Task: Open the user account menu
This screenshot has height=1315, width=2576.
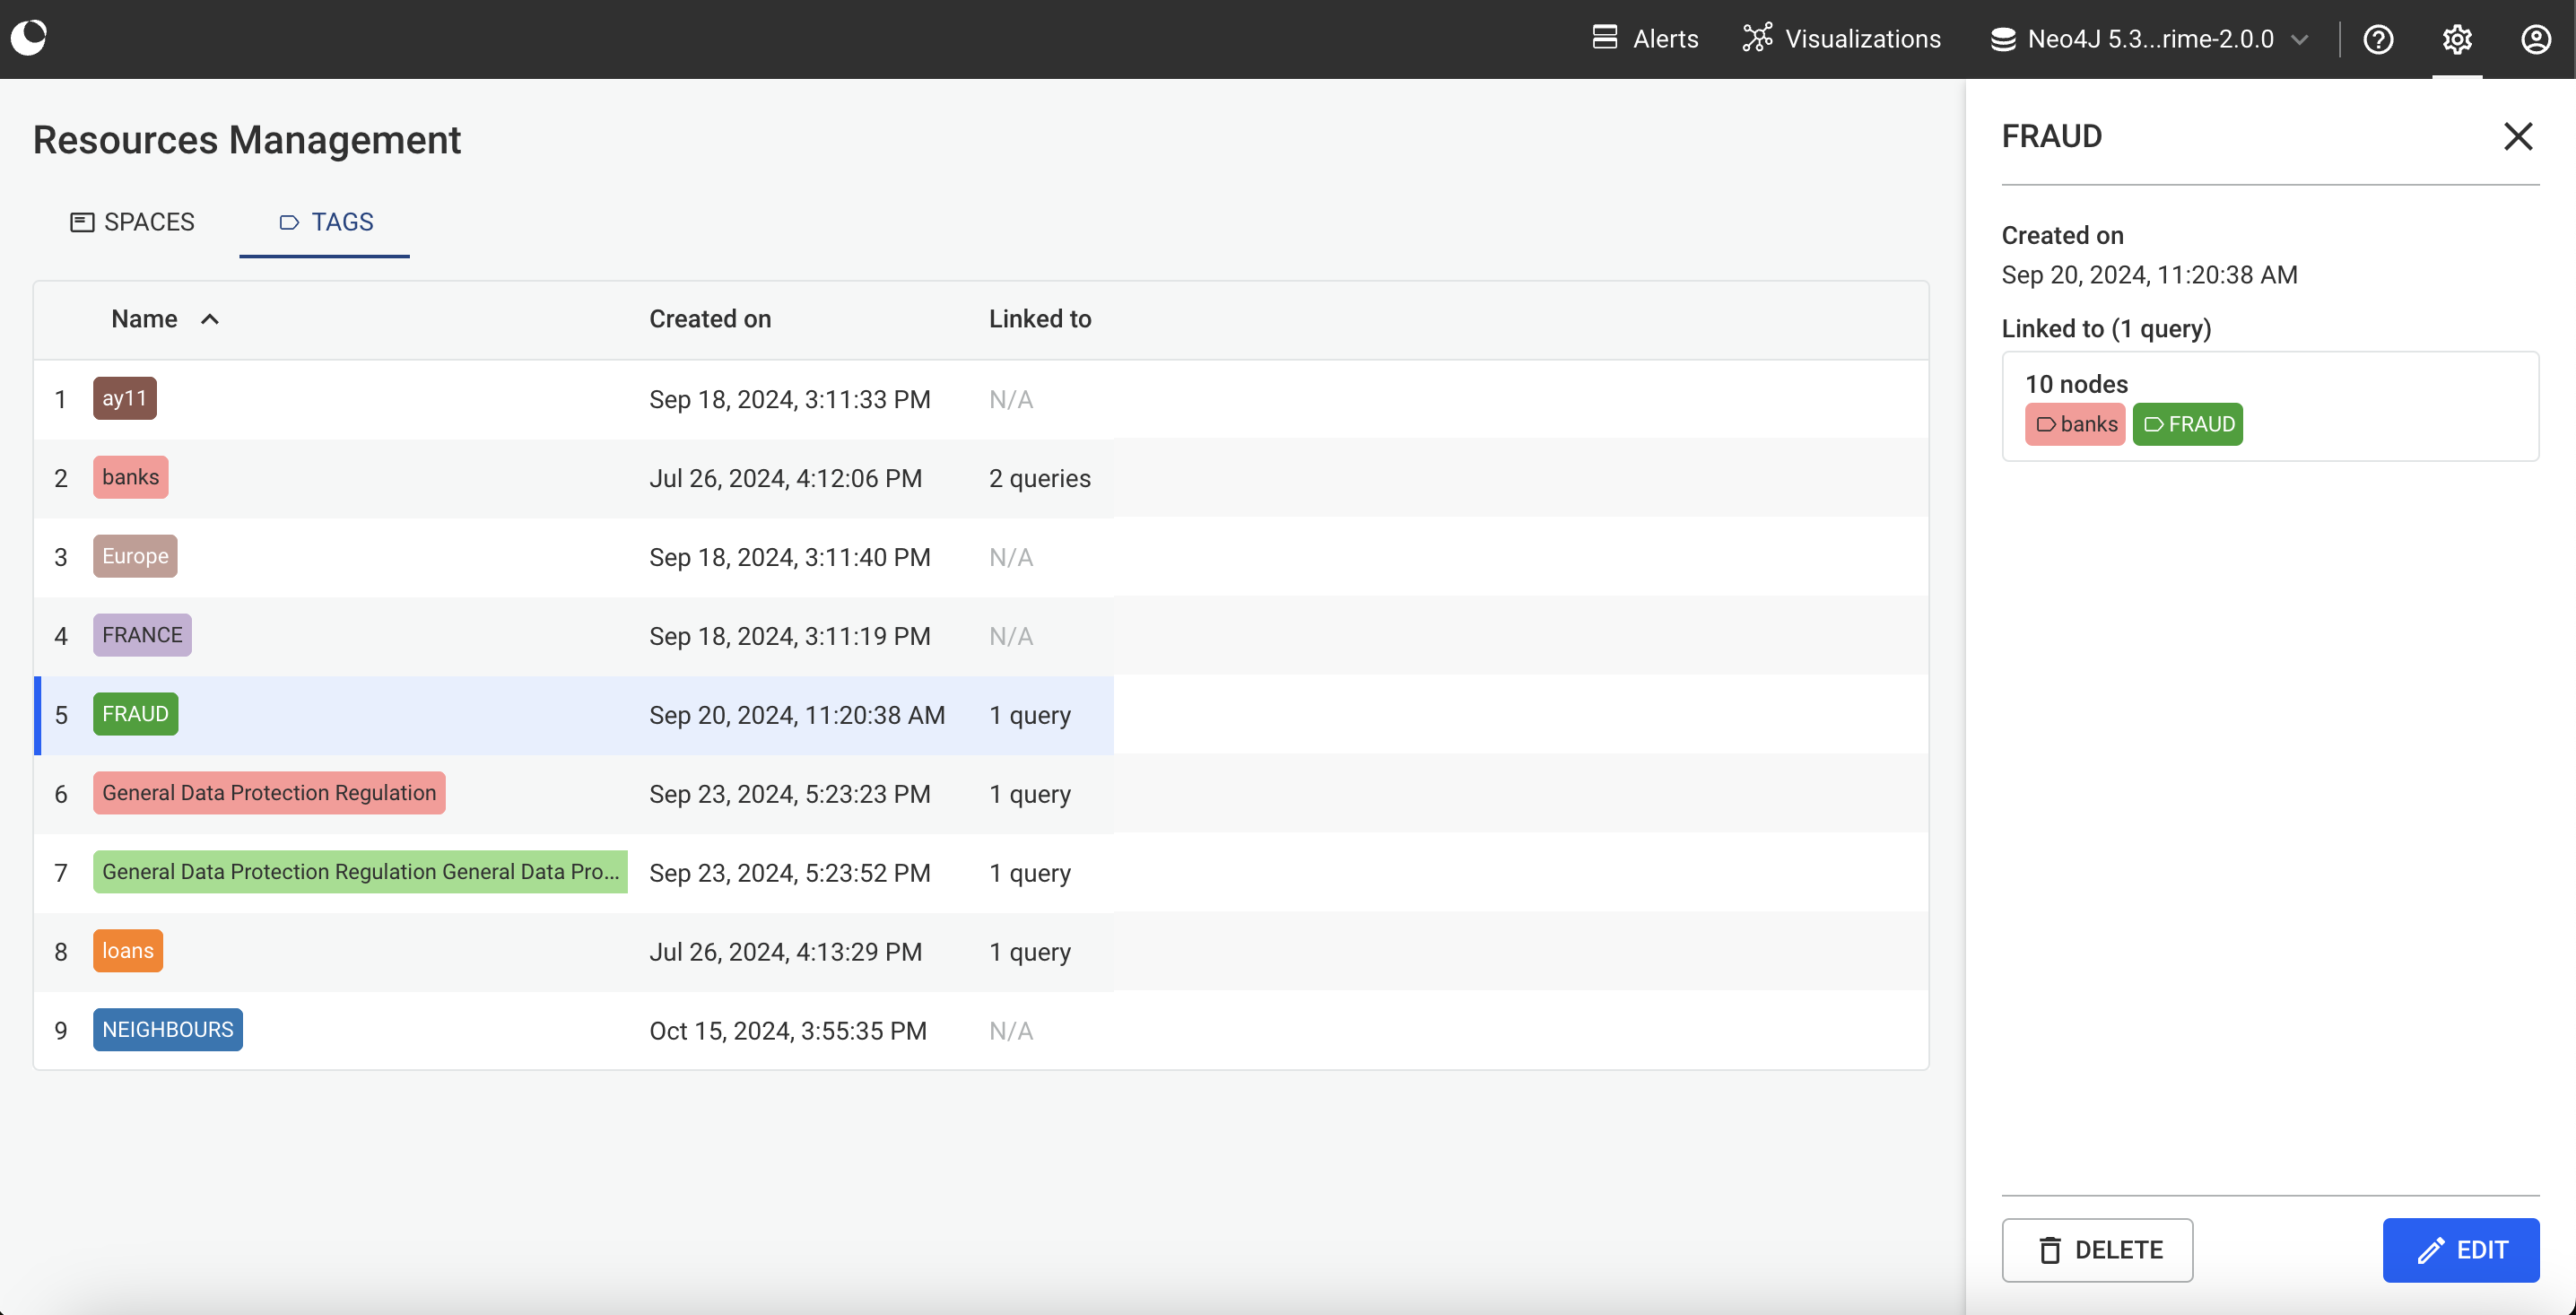Action: tap(2537, 39)
